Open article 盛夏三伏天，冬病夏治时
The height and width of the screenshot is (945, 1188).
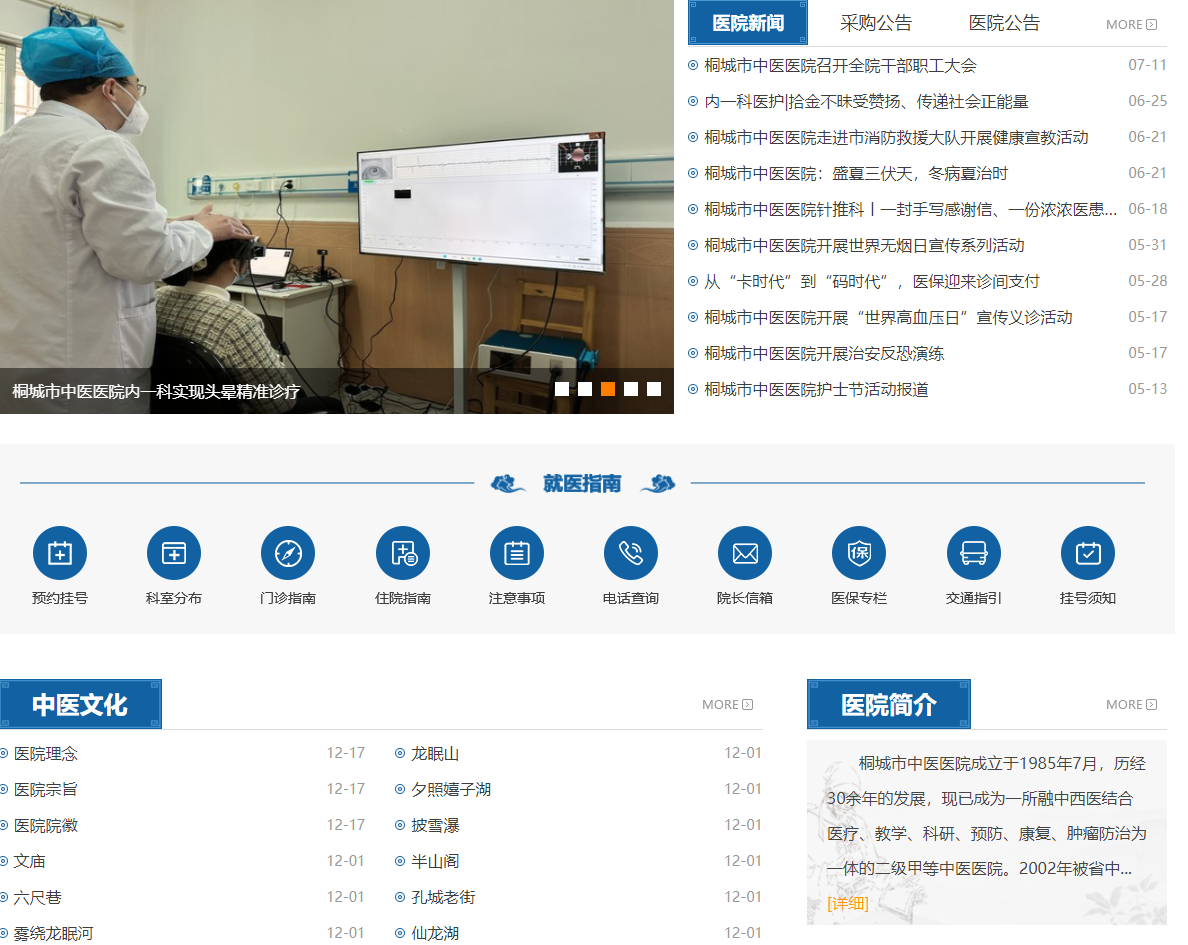pyautogui.click(x=856, y=173)
